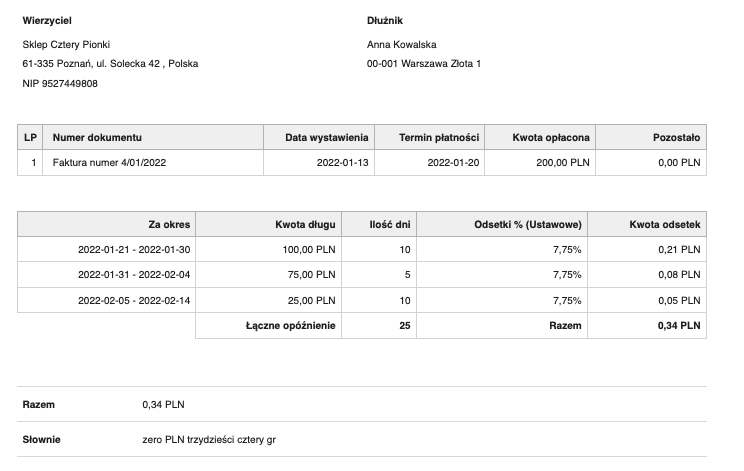Click the 0,05 PLN interest amount cell
The width and height of the screenshot is (744, 471).
(x=678, y=301)
